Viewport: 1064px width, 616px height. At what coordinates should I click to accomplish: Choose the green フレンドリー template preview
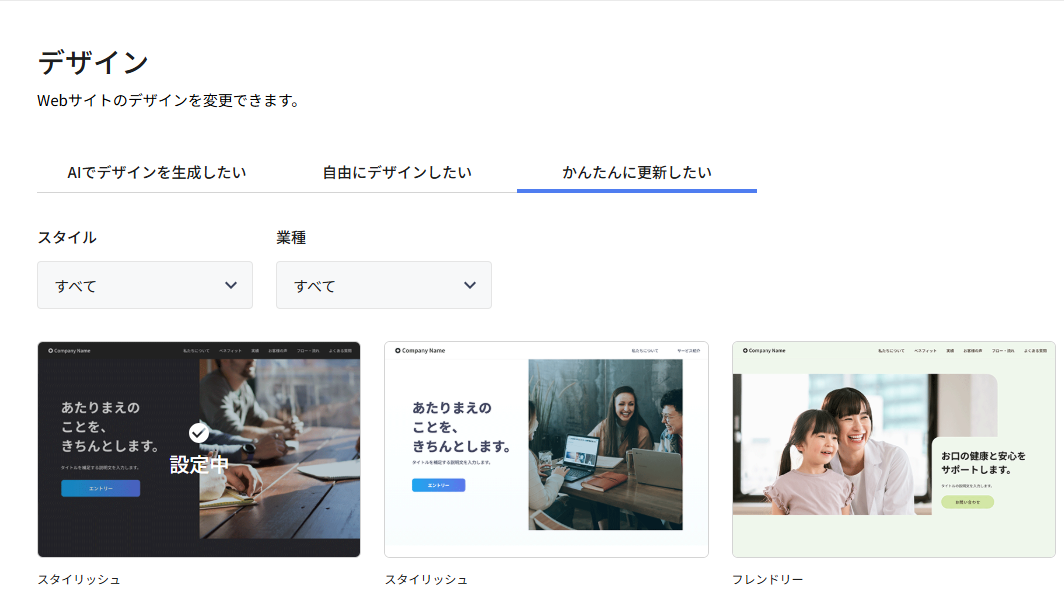tap(893, 449)
